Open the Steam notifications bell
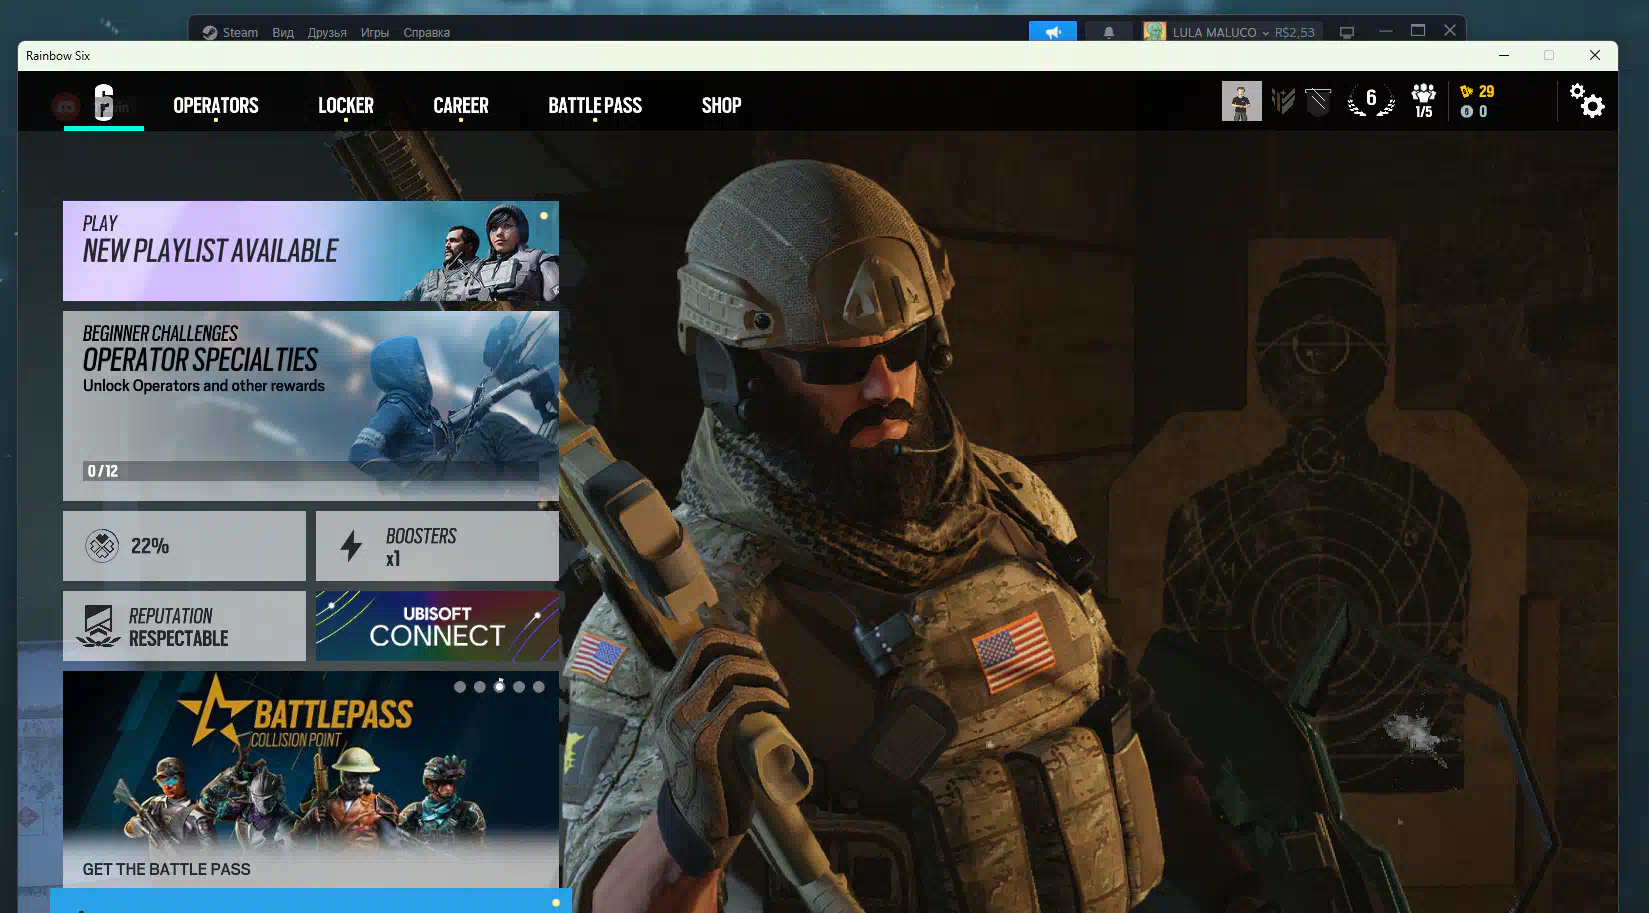The image size is (1649, 913). 1108,32
